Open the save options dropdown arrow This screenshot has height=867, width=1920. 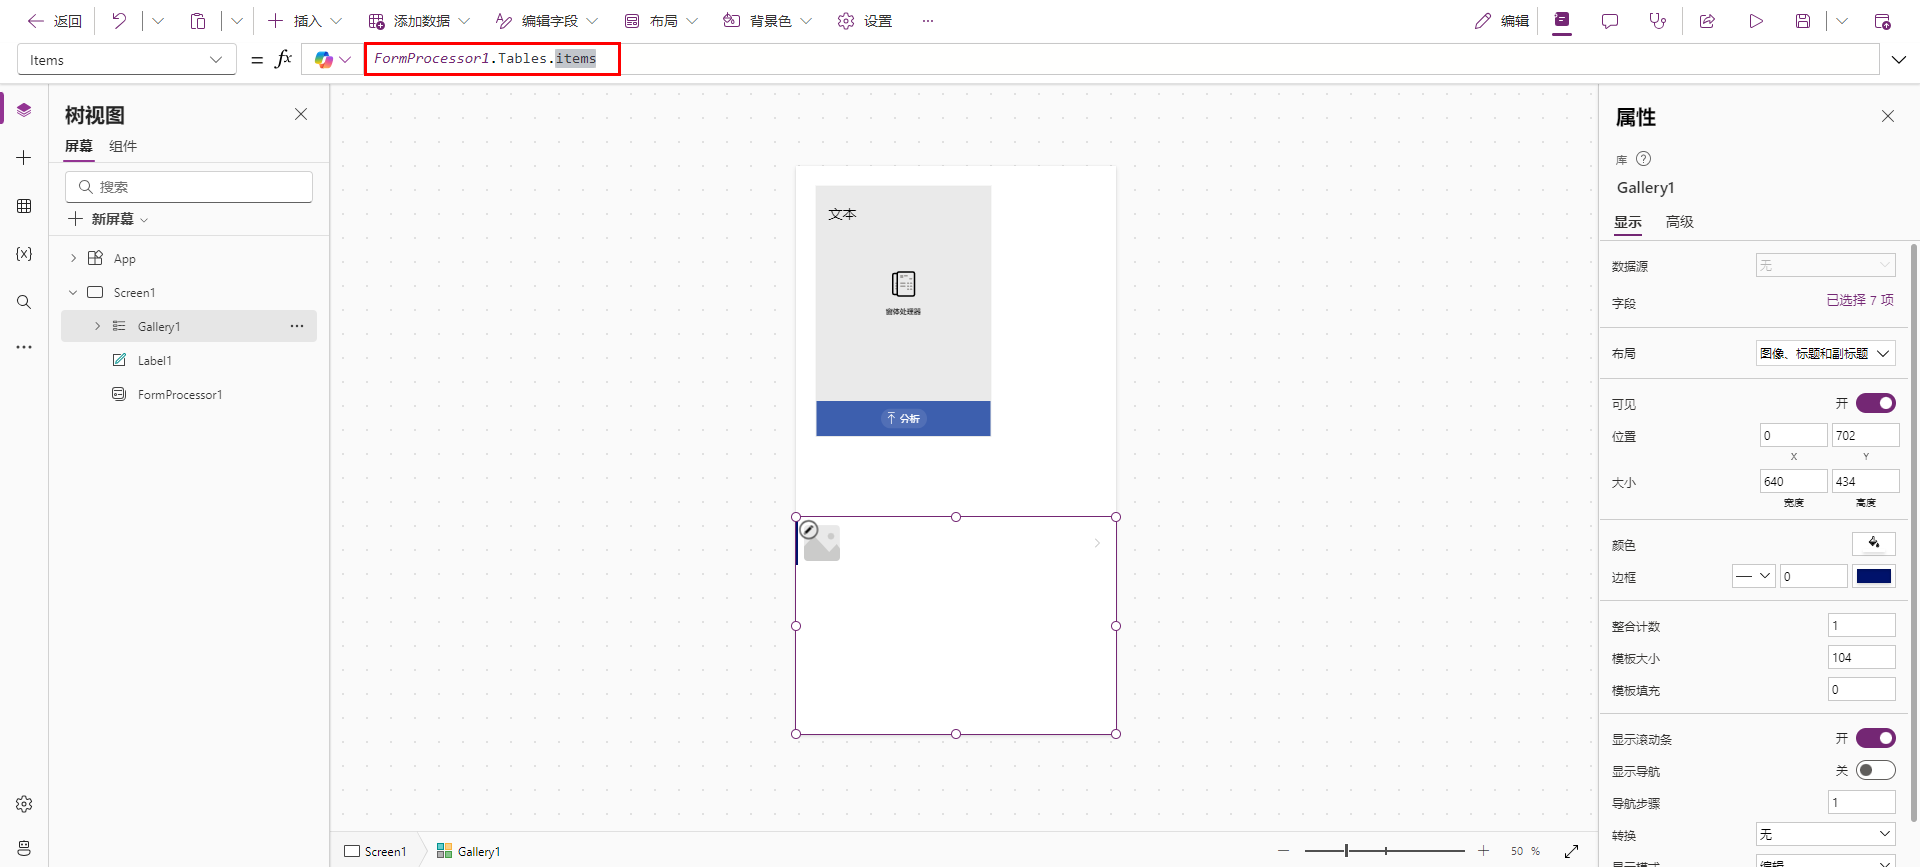pos(1842,21)
